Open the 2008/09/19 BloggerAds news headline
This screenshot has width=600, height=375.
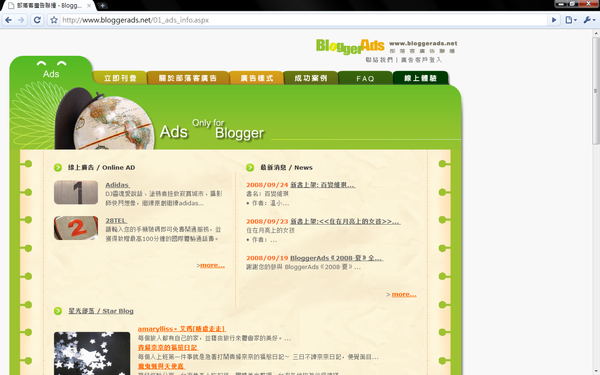[336, 258]
